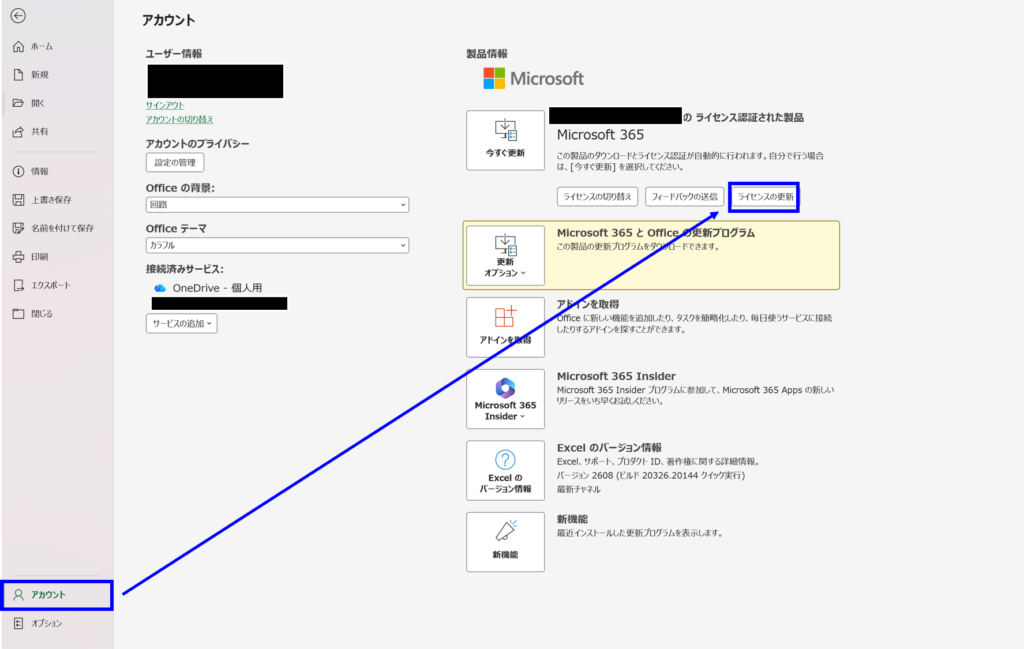The width and height of the screenshot is (1024, 649).
Task: Click the version text バージョン 2608
Action: pyautogui.click(x=583, y=475)
